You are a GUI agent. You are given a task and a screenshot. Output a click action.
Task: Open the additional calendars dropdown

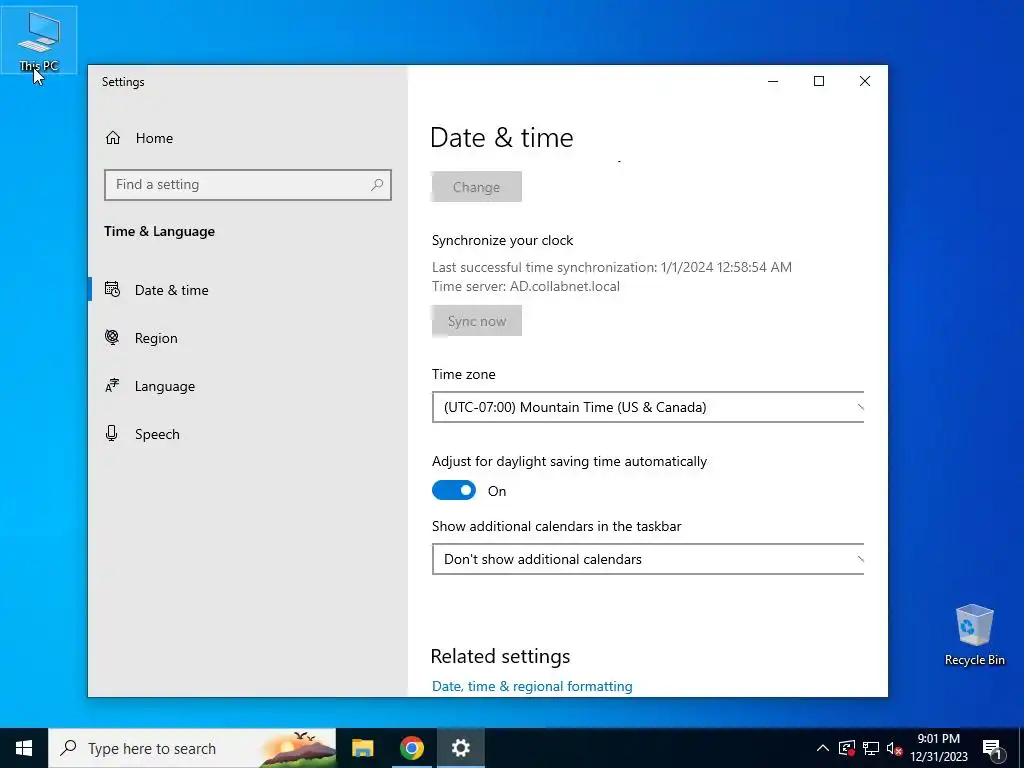click(x=648, y=559)
